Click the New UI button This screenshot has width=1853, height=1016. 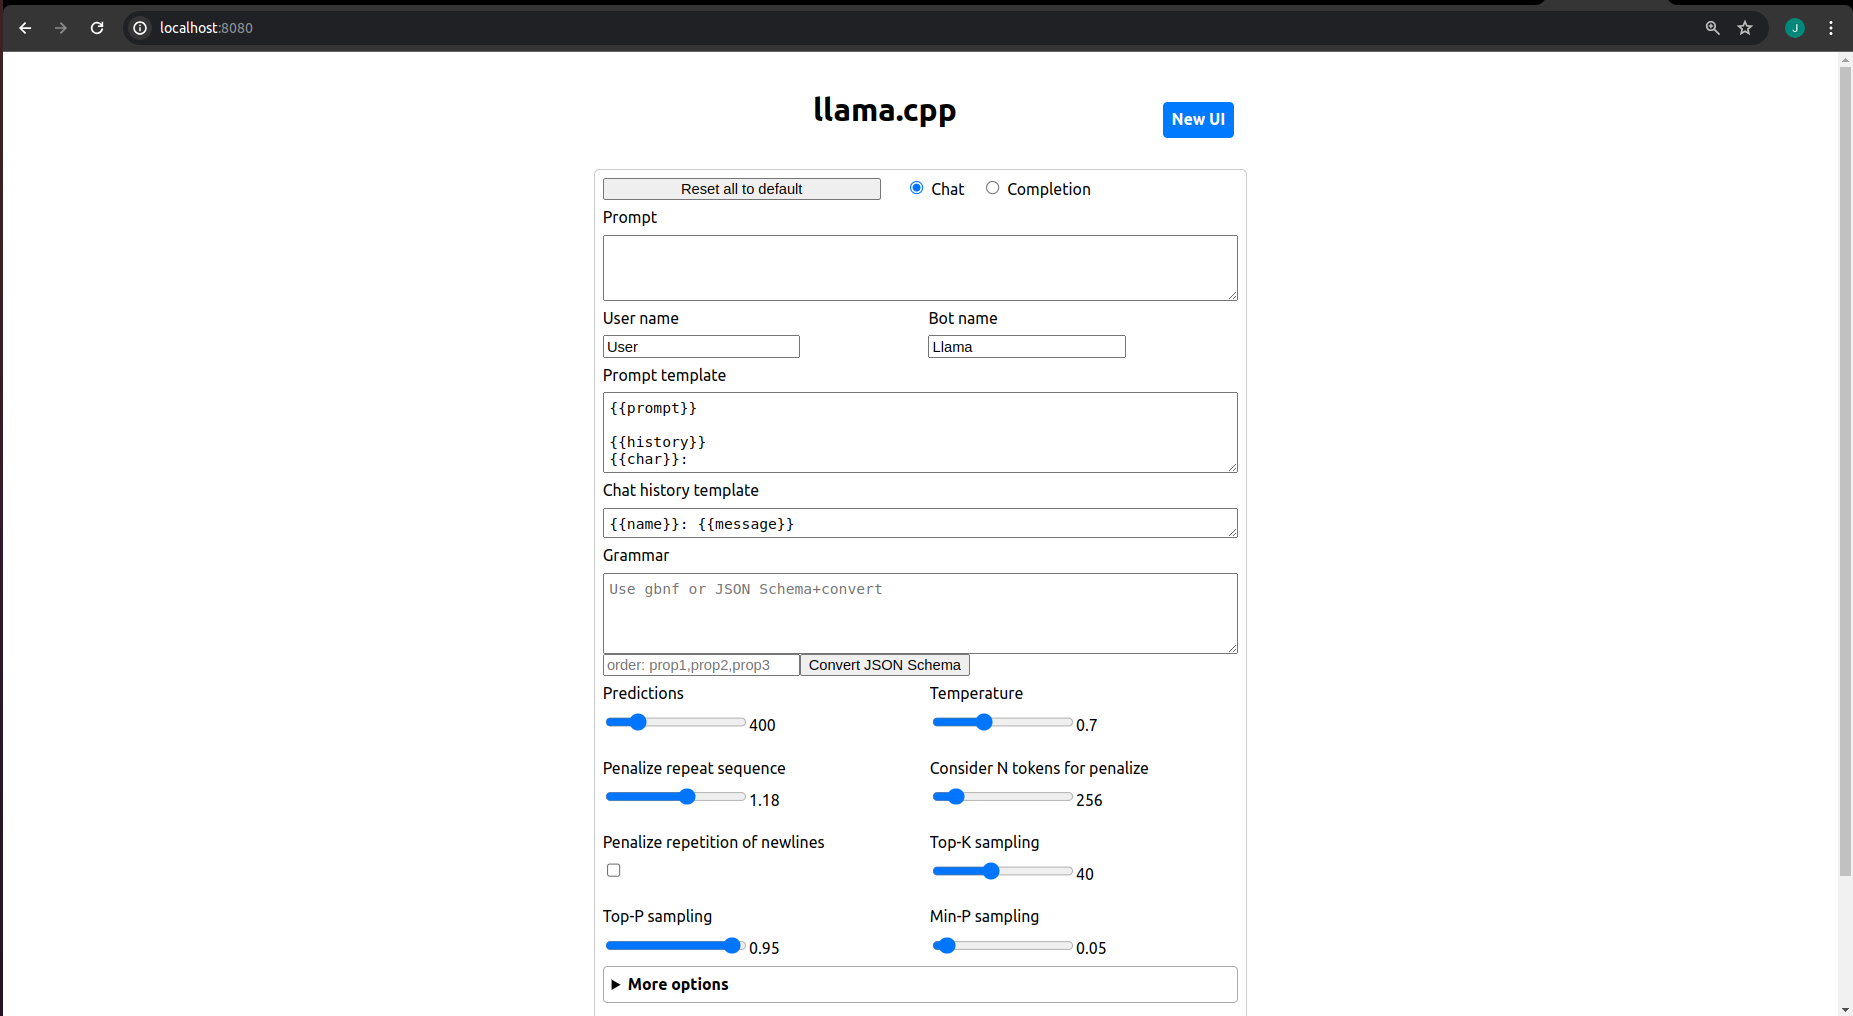pos(1197,119)
